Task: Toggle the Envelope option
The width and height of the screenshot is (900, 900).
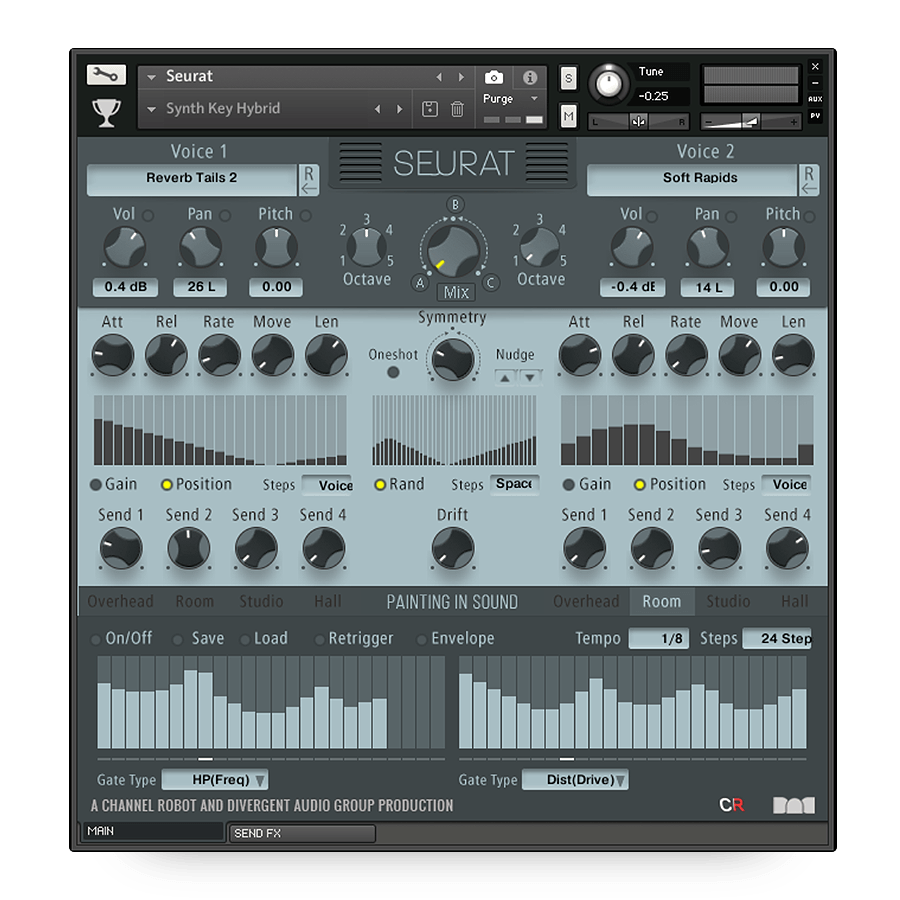Action: point(422,639)
